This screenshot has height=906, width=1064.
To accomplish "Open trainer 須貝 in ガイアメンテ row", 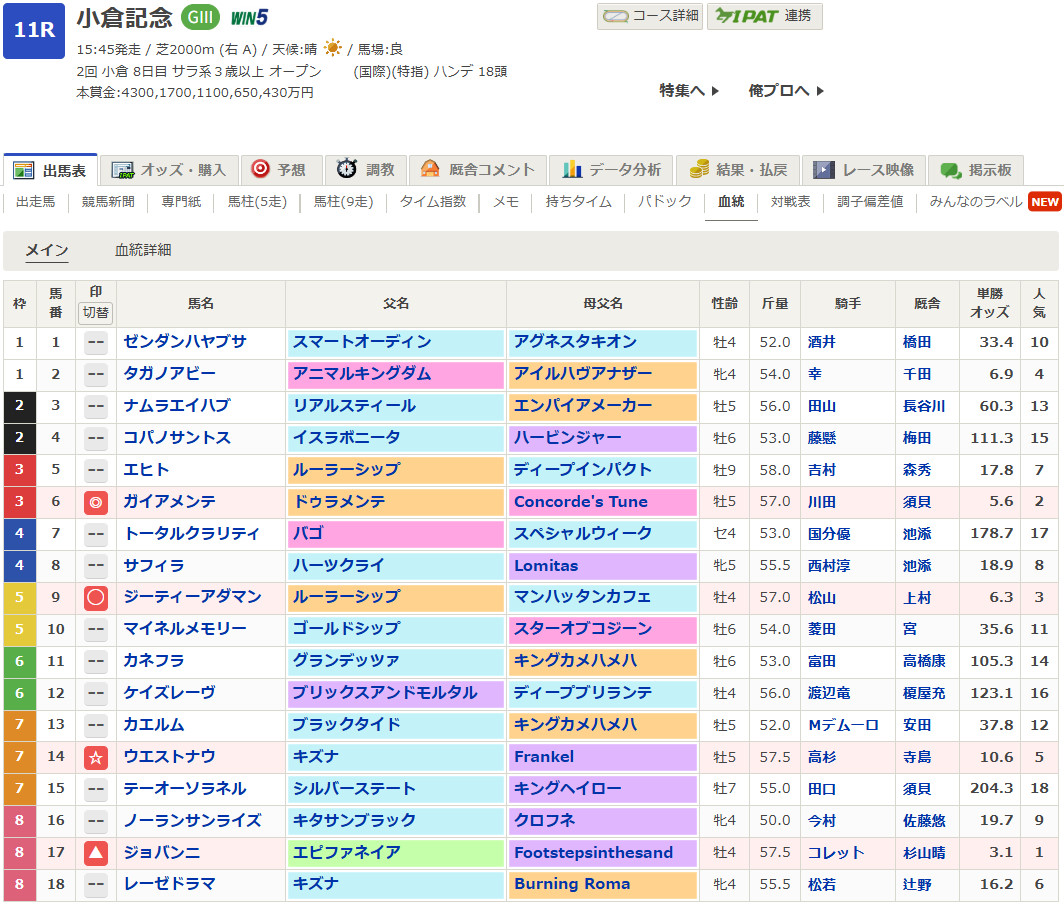I will 917,502.
